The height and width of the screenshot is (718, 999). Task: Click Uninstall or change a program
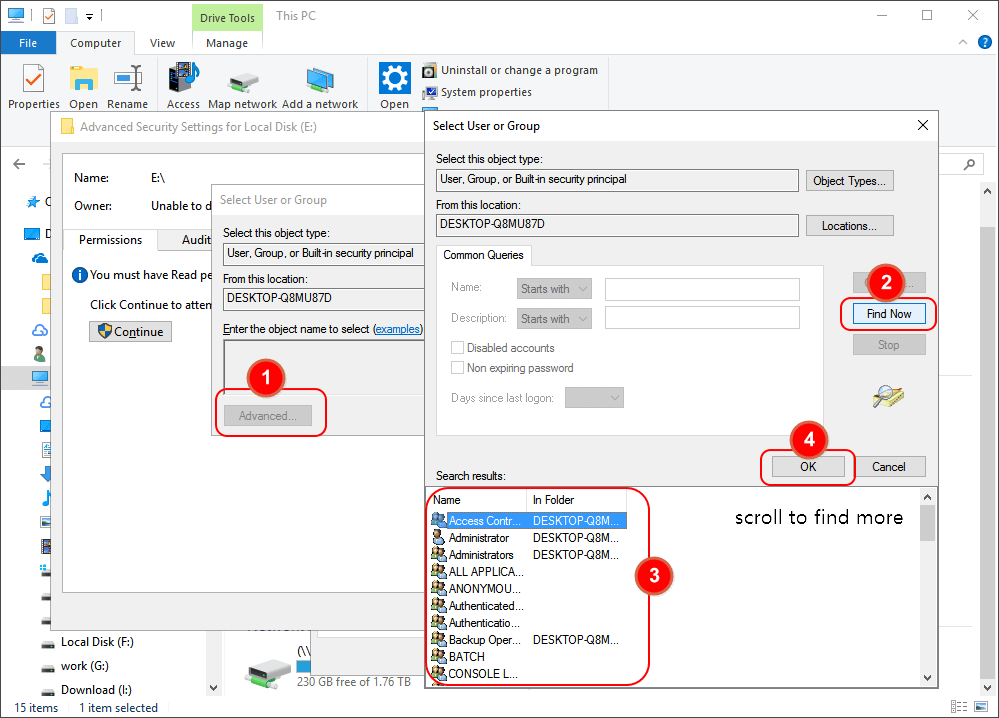[x=518, y=70]
